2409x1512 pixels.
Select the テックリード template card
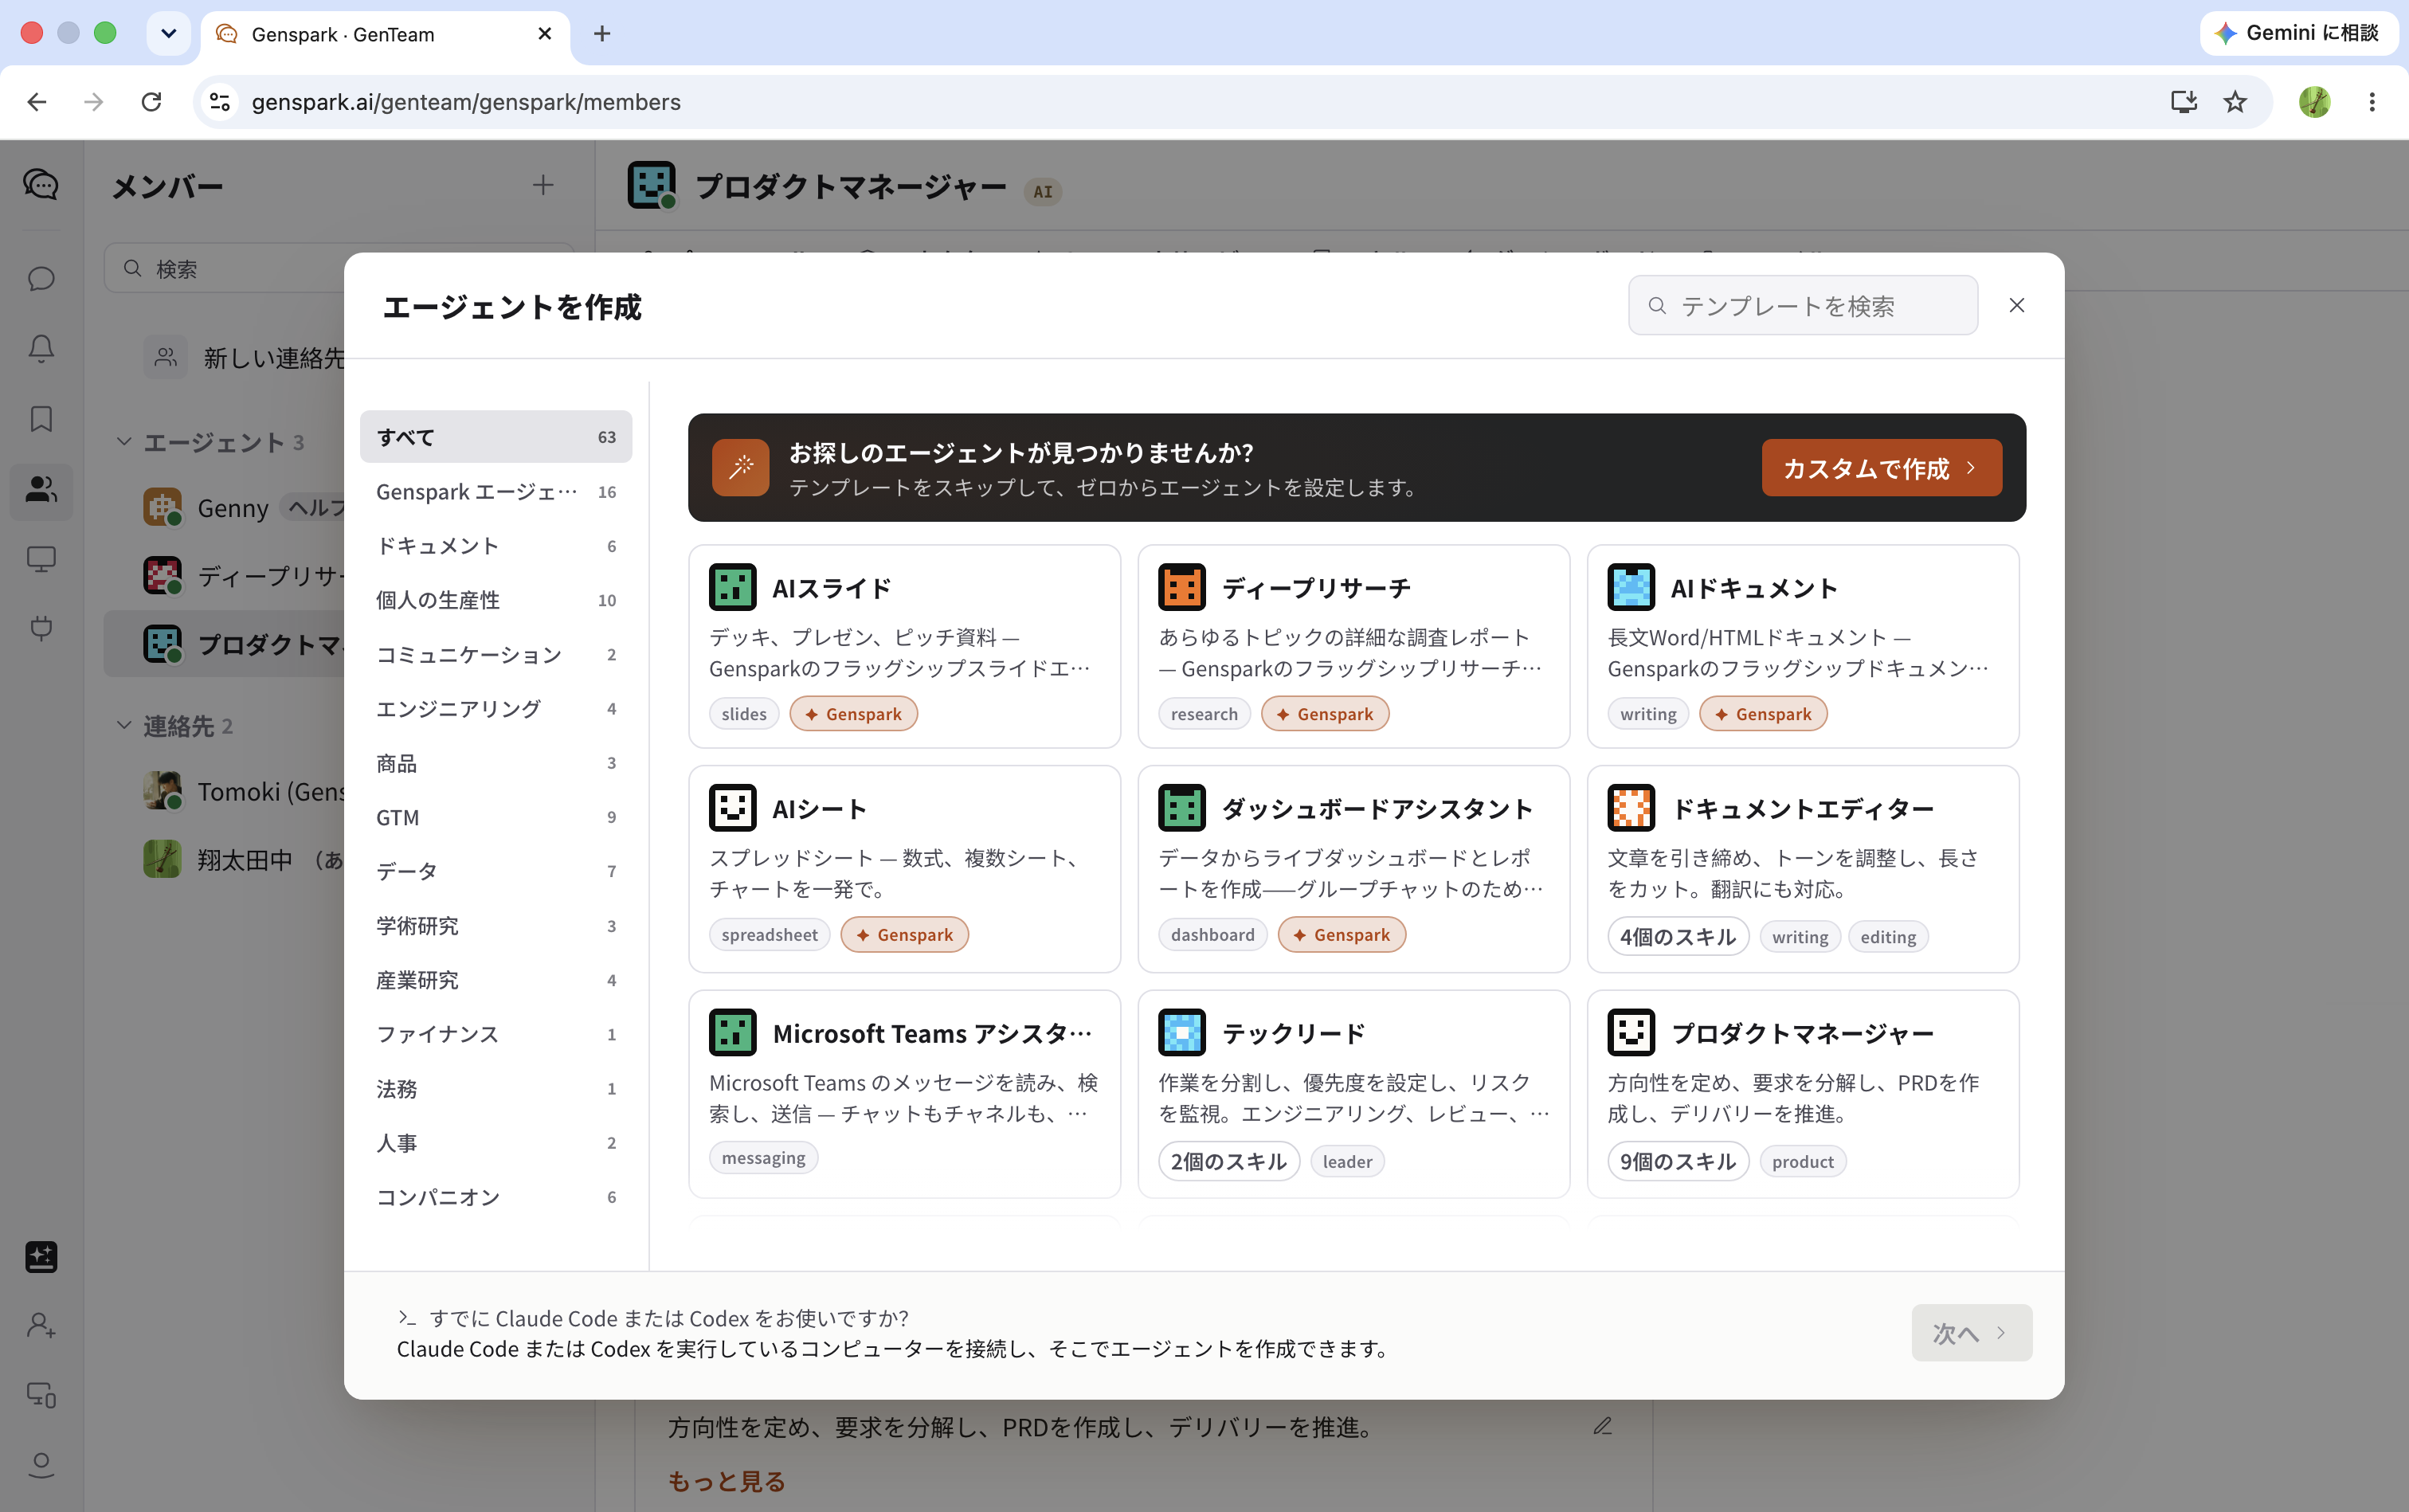tap(1353, 1094)
